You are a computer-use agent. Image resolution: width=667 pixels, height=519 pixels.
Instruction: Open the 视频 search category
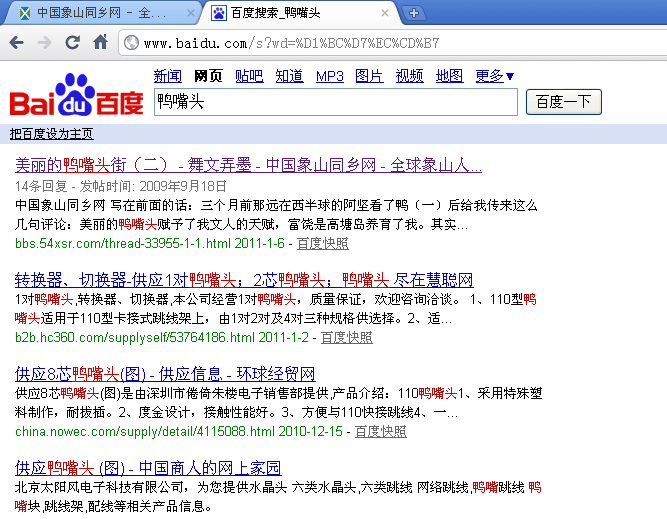[409, 76]
